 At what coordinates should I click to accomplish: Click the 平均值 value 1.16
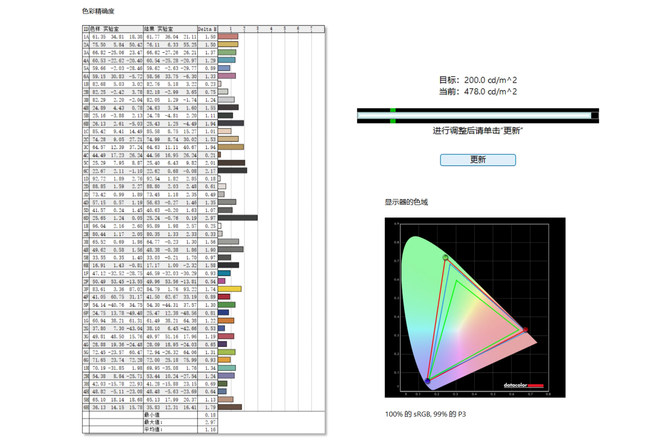tap(210, 429)
